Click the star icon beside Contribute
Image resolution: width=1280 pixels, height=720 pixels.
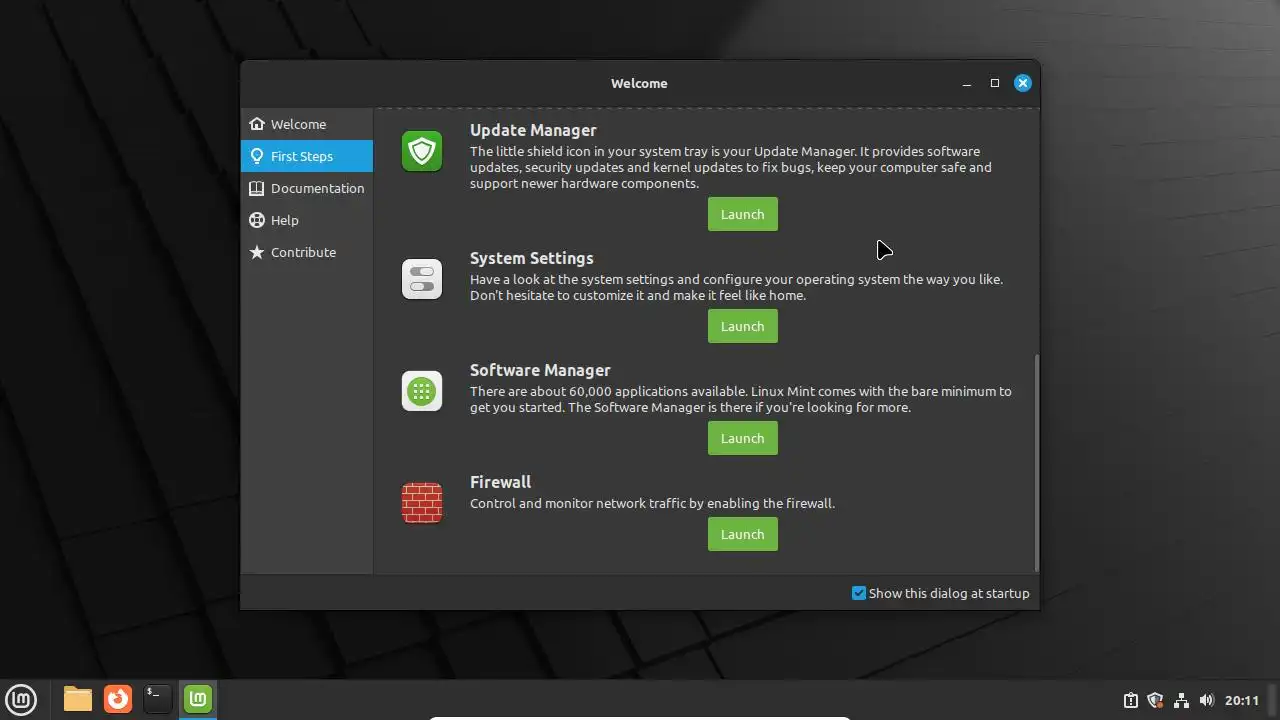(257, 252)
